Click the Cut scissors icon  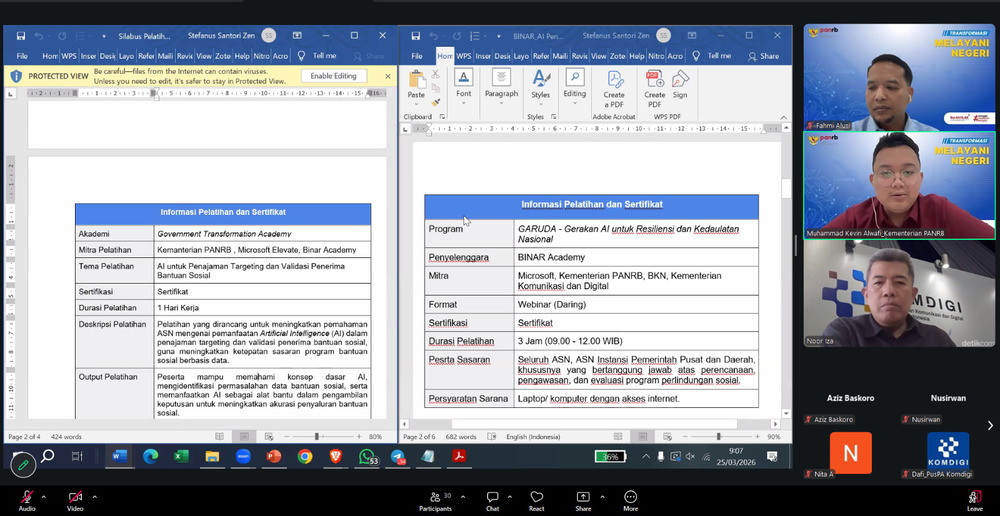pyautogui.click(x=436, y=74)
